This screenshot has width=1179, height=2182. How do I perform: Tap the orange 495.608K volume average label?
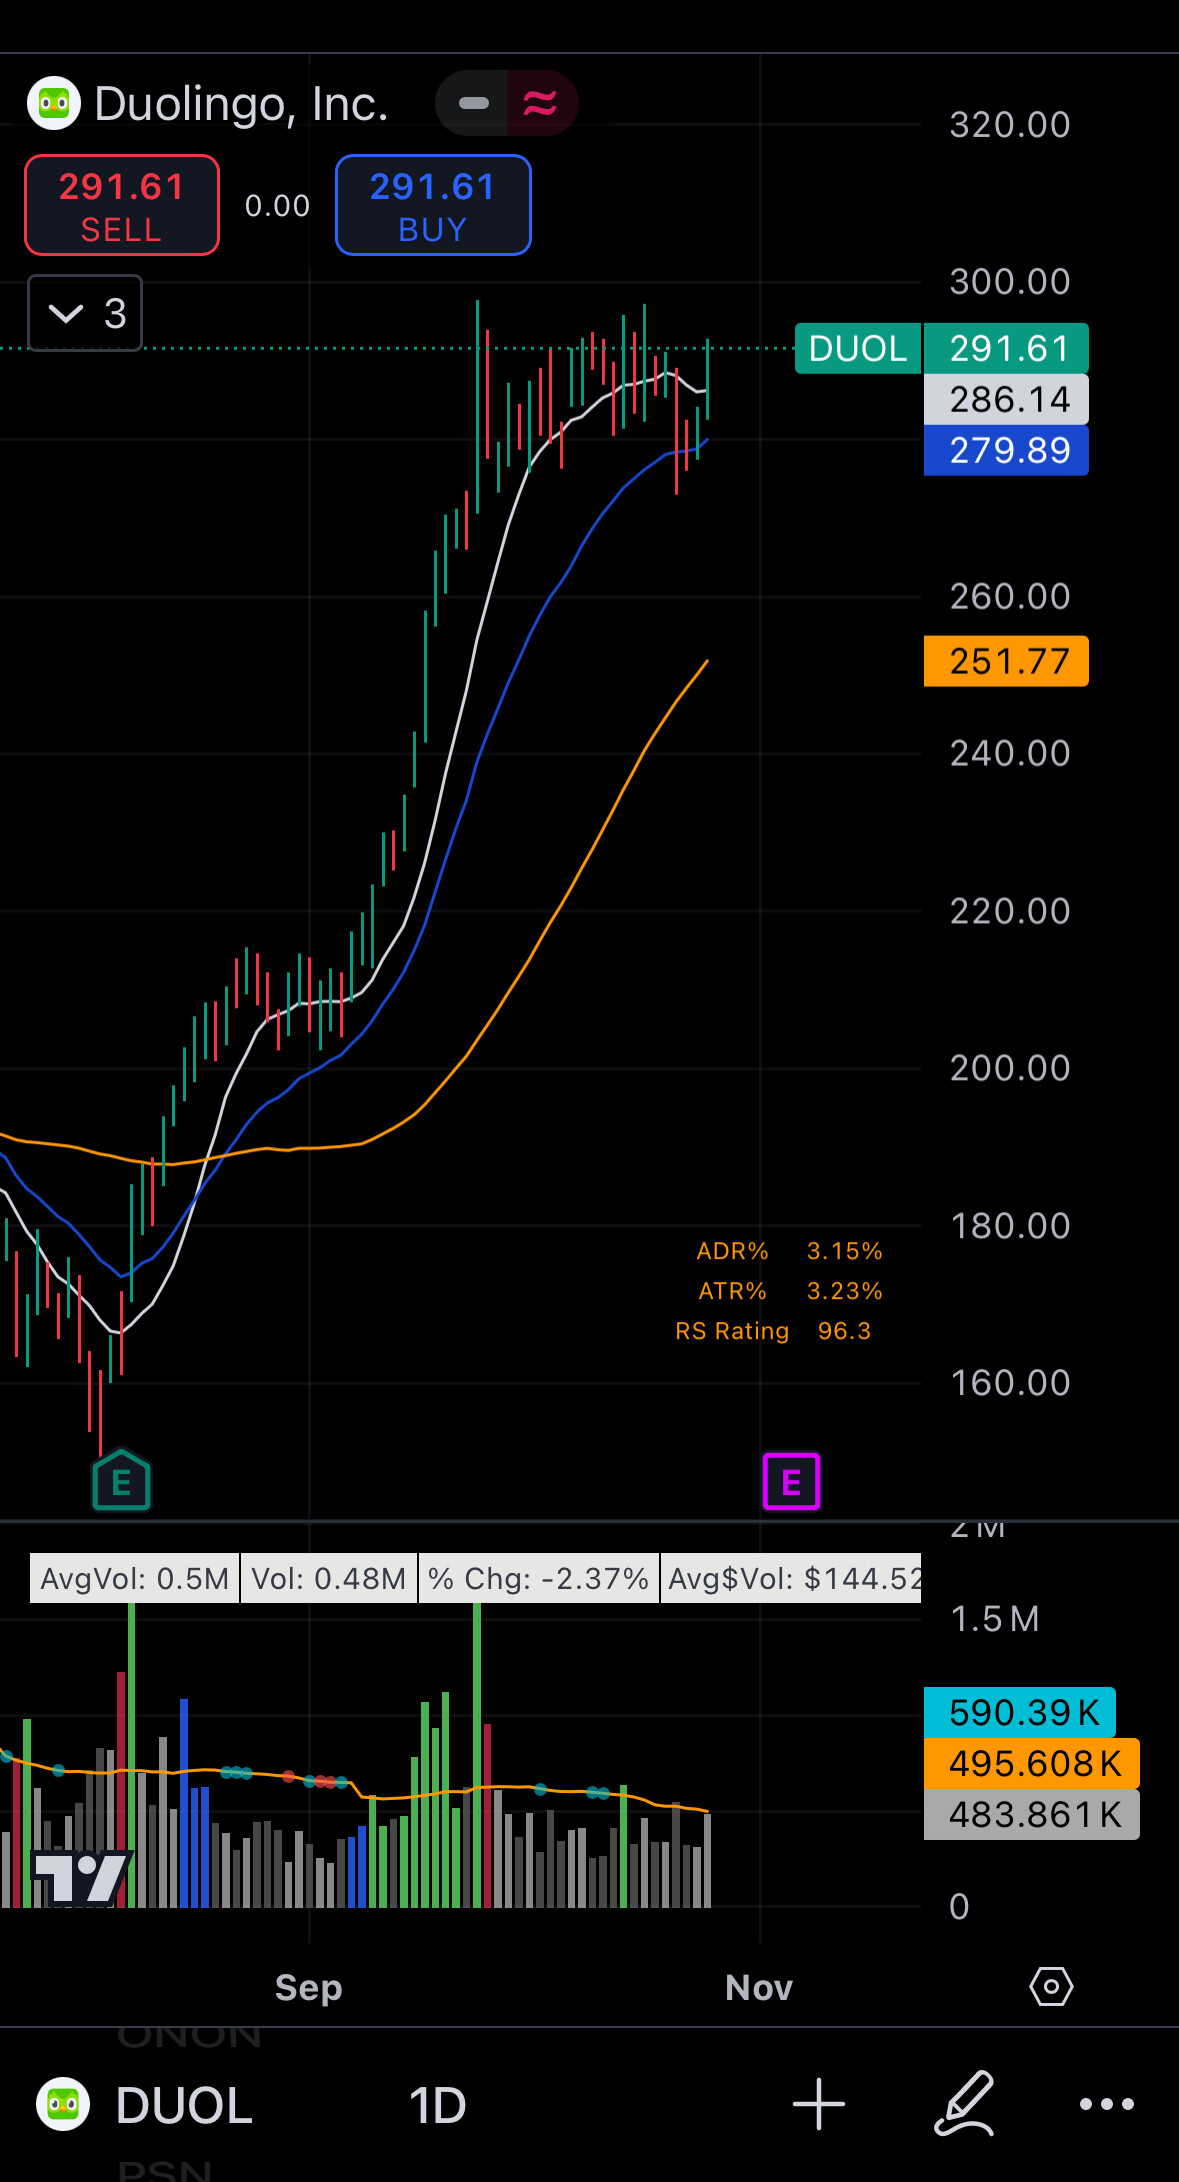[x=1032, y=1763]
